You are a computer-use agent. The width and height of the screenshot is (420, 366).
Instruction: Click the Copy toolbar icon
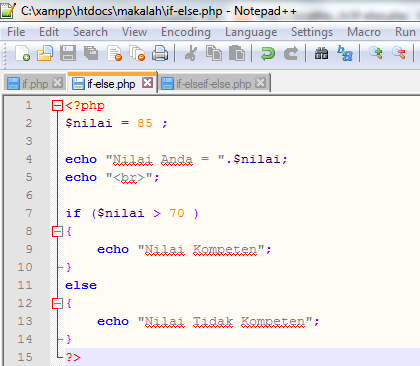point(214,53)
